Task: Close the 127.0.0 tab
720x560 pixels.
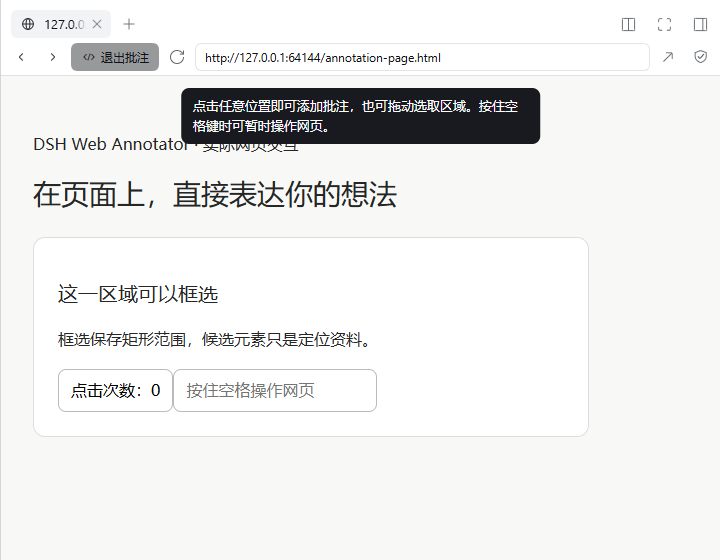Action: point(97,24)
